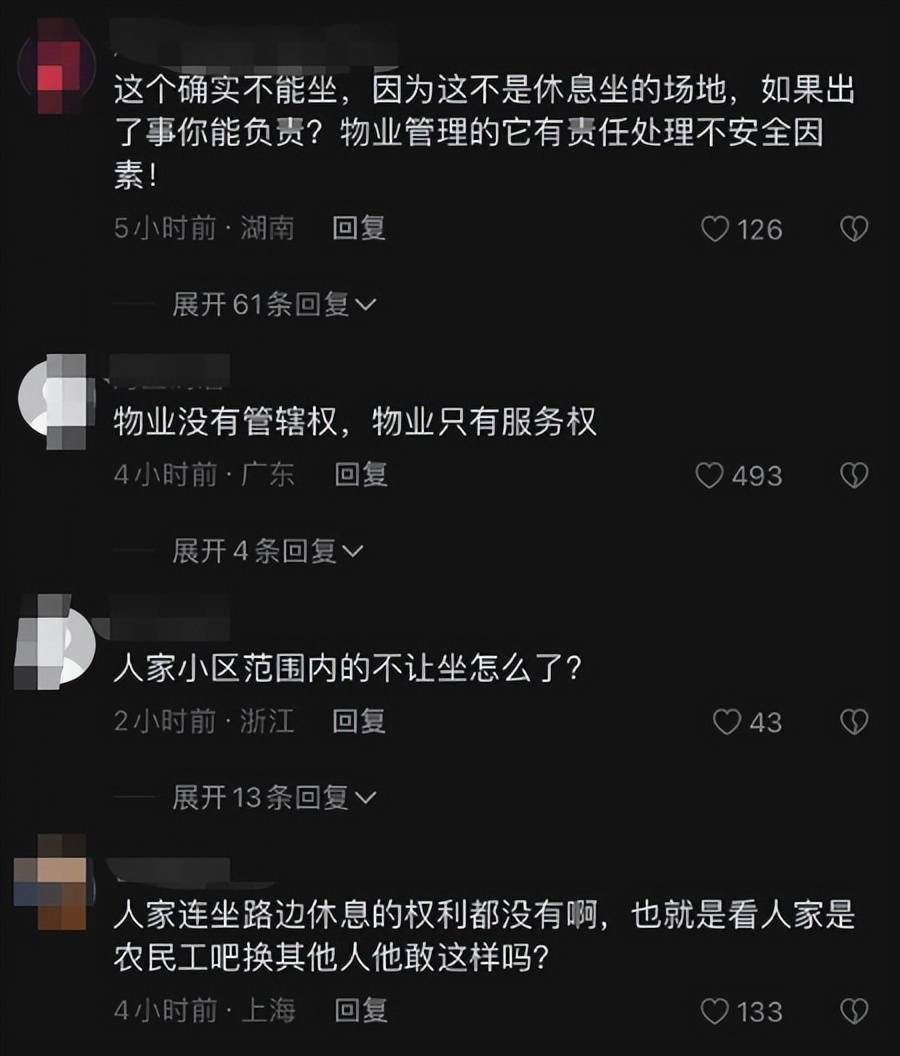Screen dimensions: 900x1056
Task: Like the Shanghai comment with 133 likes
Action: 715,1011
